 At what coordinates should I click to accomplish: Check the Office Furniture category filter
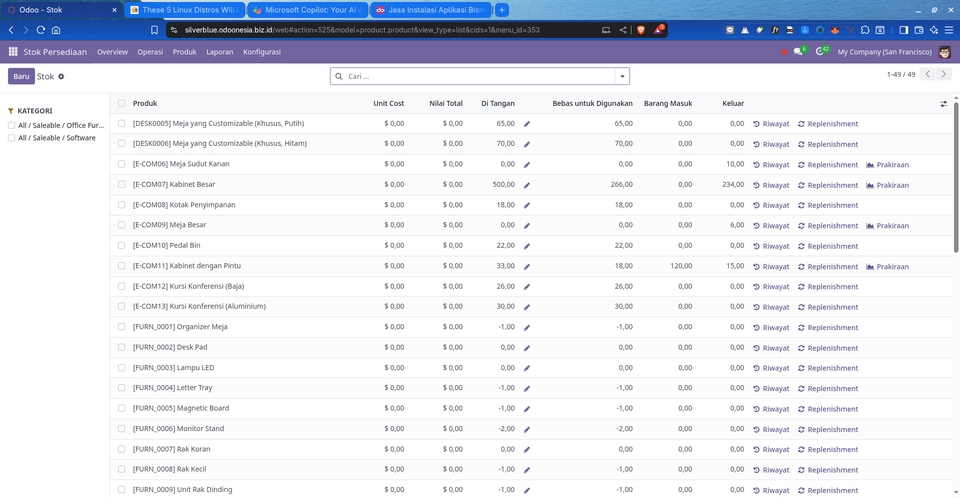coord(11,125)
